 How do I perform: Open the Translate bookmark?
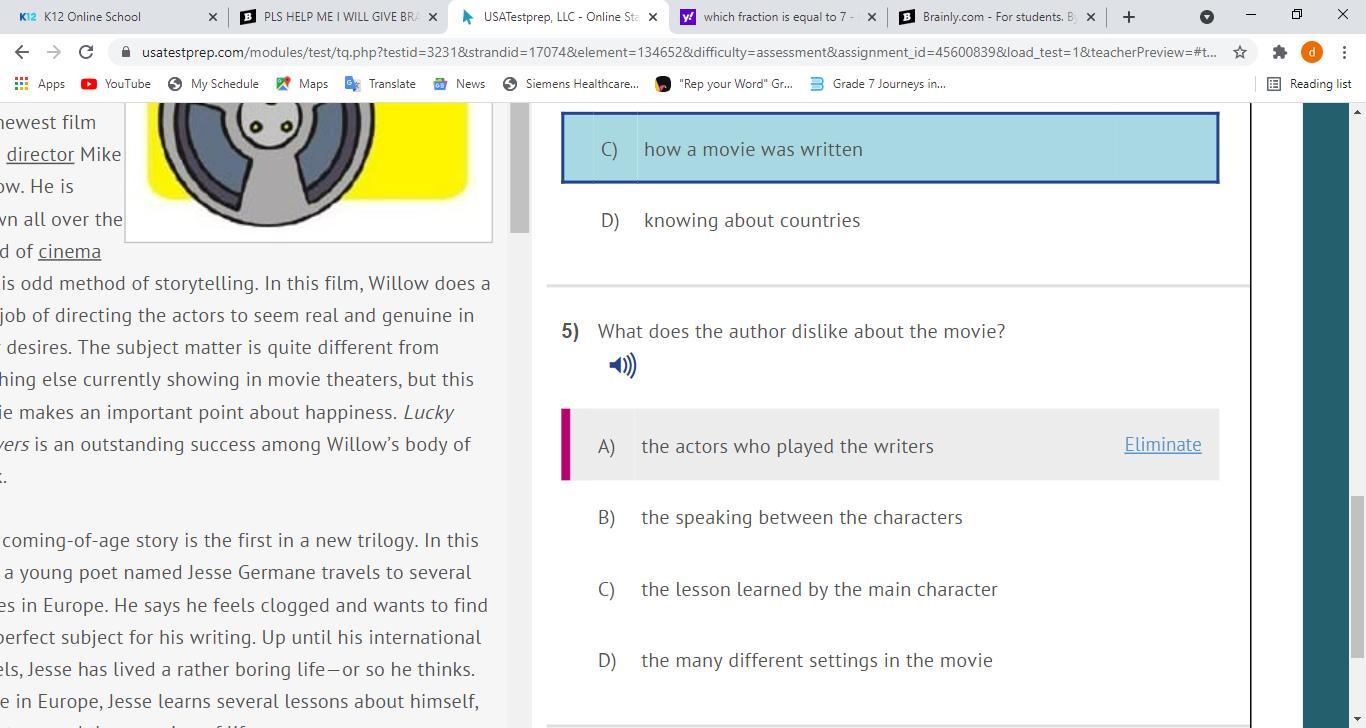(x=380, y=84)
